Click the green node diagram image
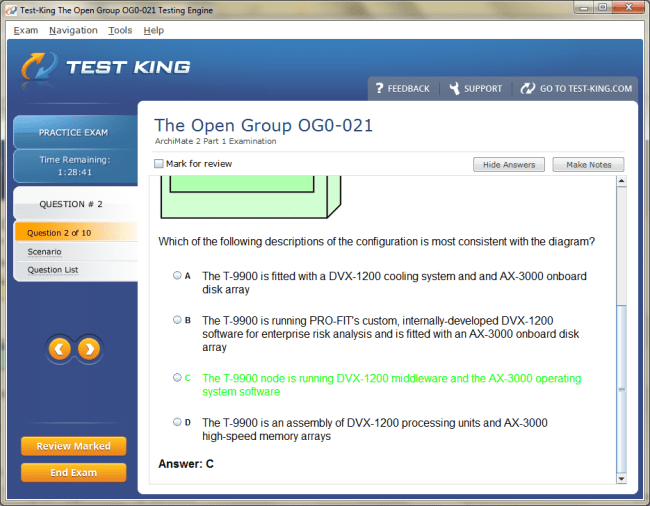Image resolution: width=650 pixels, height=506 pixels. (251, 197)
